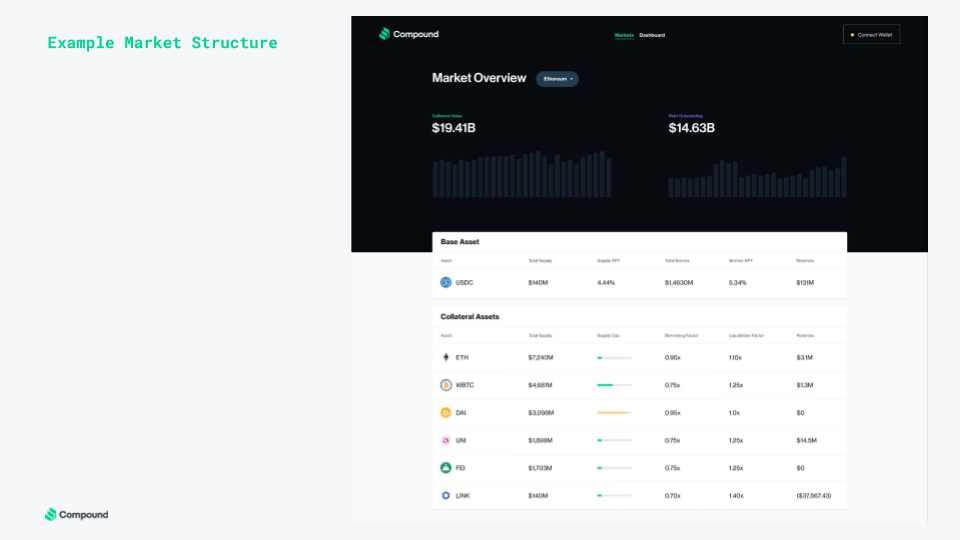Image resolution: width=960 pixels, height=540 pixels.
Task: Click the Supply Cap column header
Action: click(x=608, y=336)
